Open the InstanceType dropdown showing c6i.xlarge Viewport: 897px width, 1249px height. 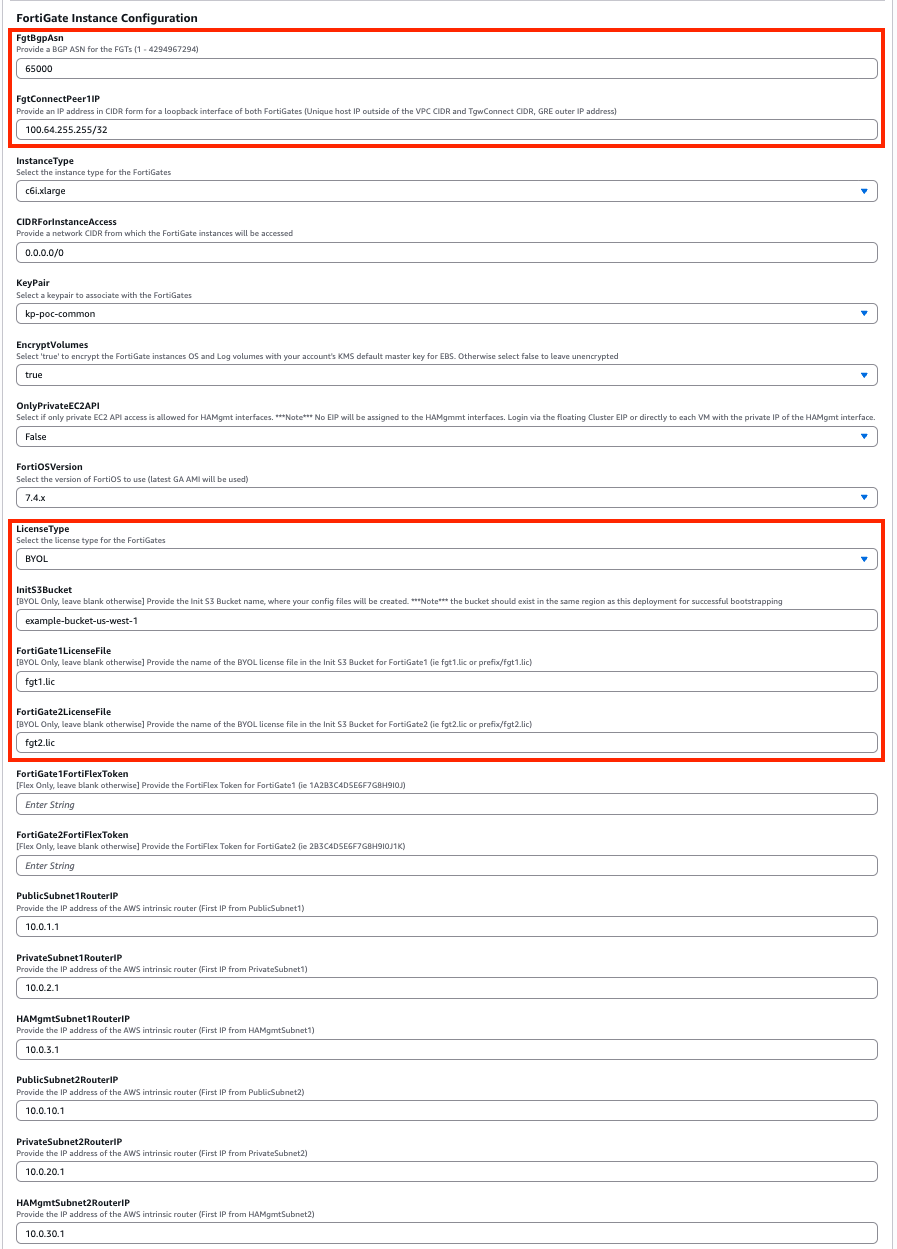pos(446,191)
